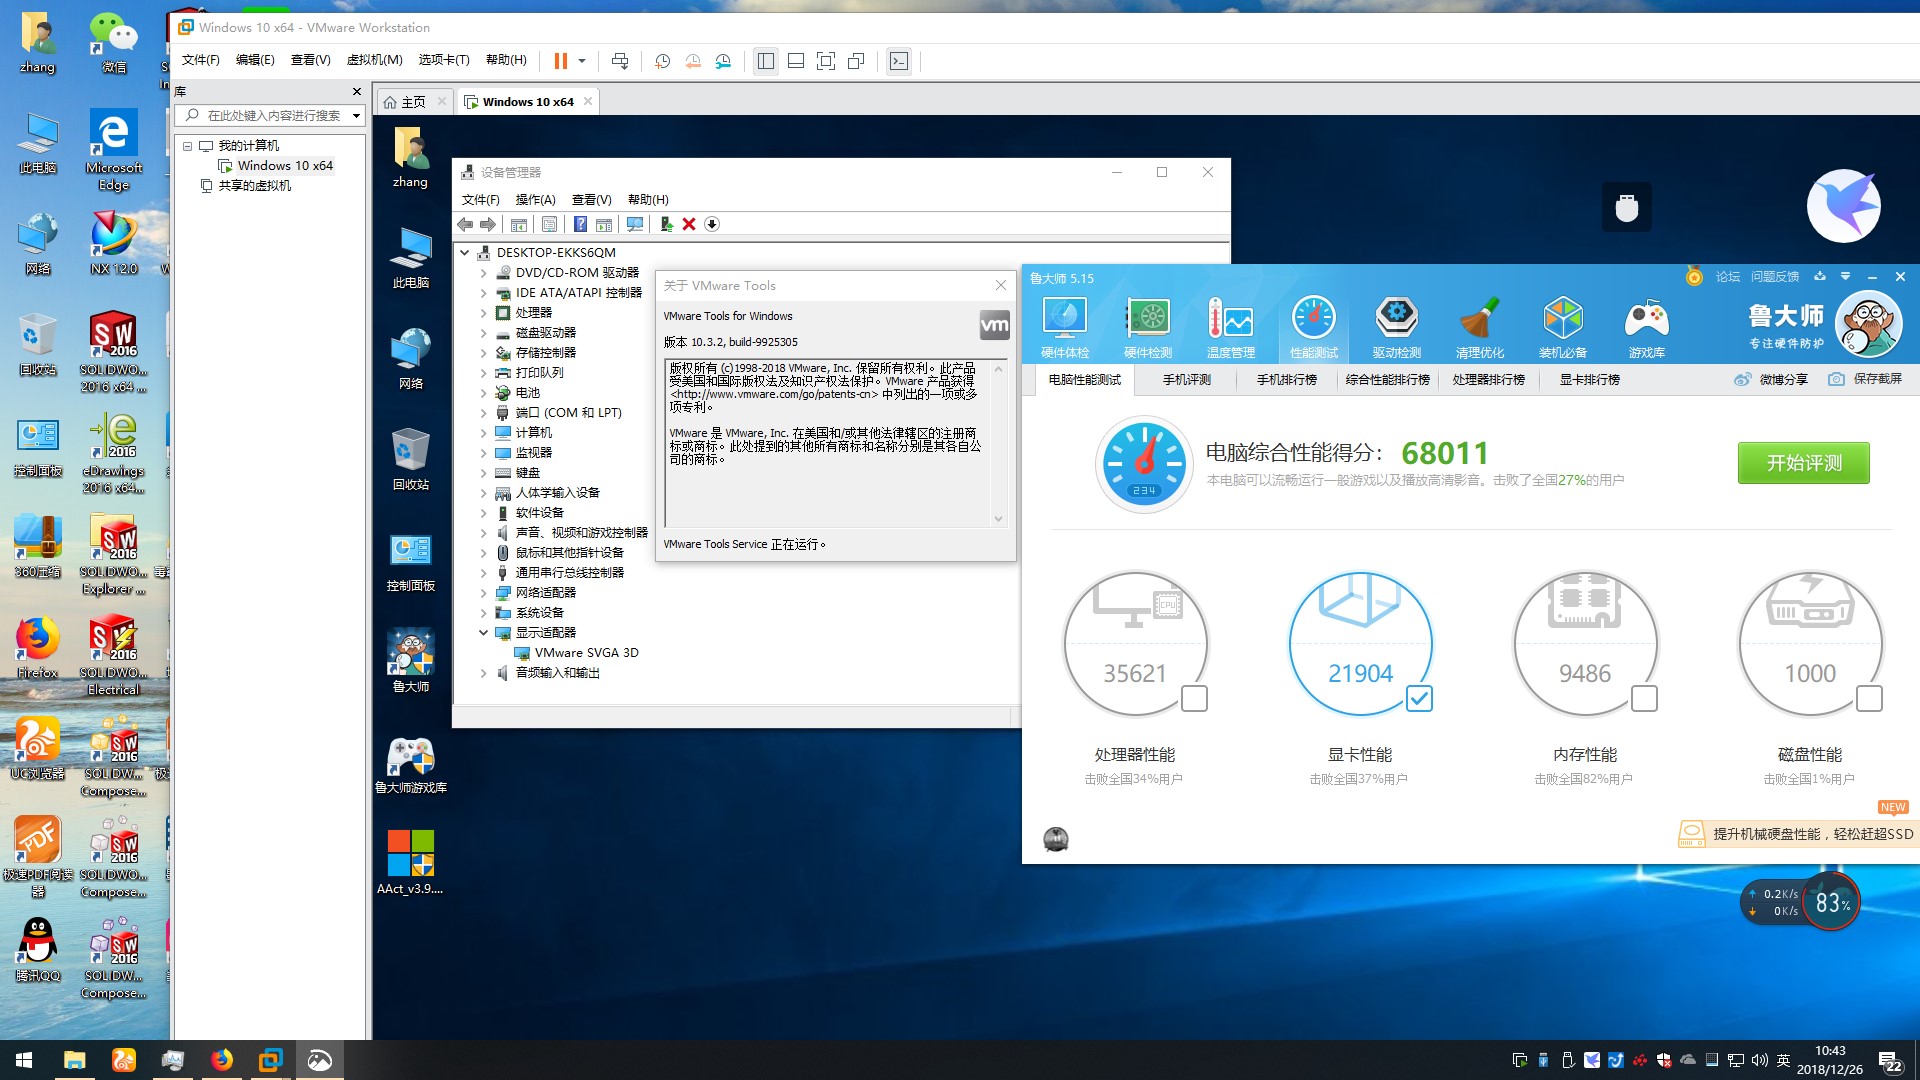Collapse 我的计算机 in VMware library

click(187, 146)
